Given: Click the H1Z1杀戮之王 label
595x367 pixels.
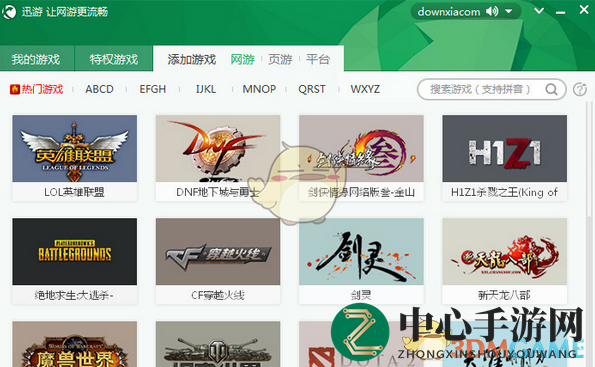Looking at the screenshot, I should click(504, 192).
